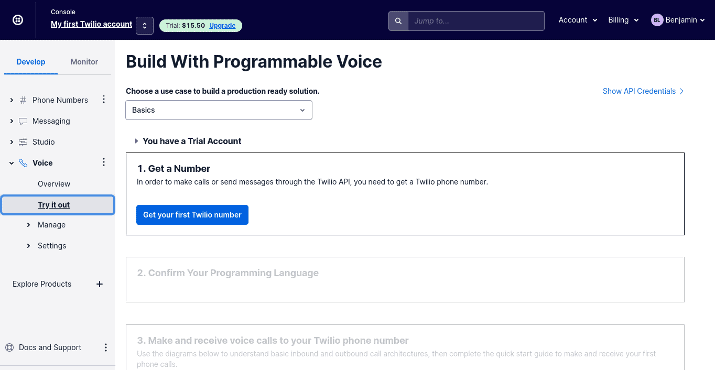Viewport: 715px width, 370px height.
Task: Open the account switcher arrows button
Action: [145, 26]
